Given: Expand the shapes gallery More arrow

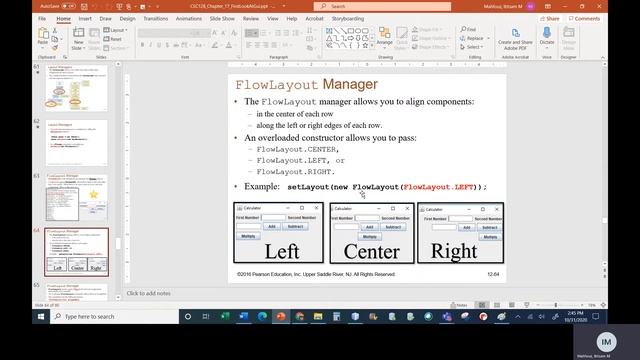Looking at the screenshot, I should pyautogui.click(x=372, y=45).
